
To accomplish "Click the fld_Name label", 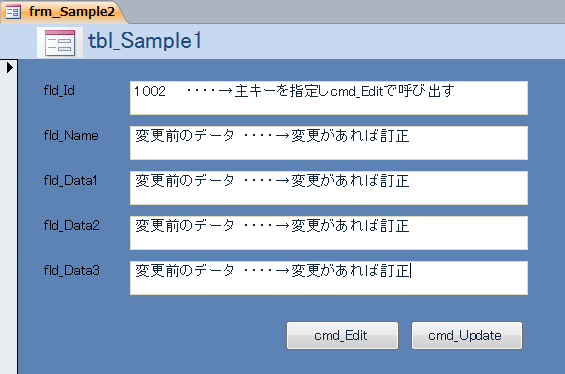I will (71, 135).
